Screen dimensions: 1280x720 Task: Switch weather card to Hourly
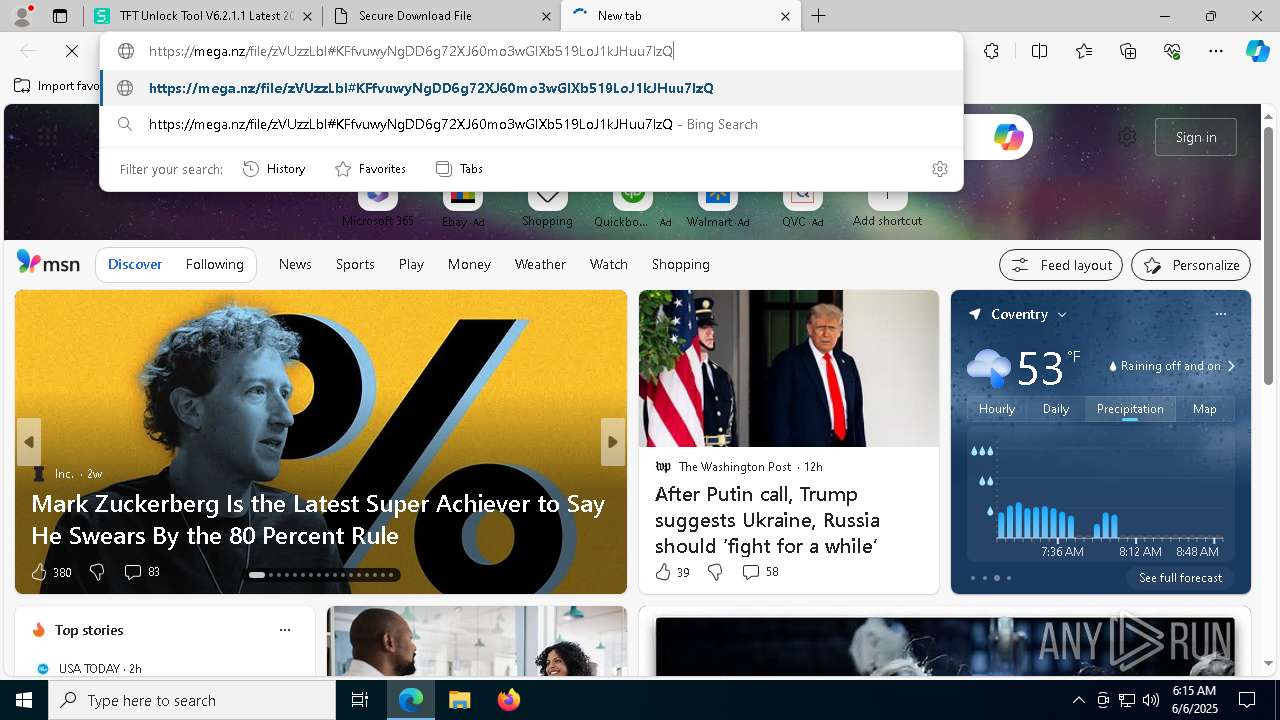(x=997, y=409)
